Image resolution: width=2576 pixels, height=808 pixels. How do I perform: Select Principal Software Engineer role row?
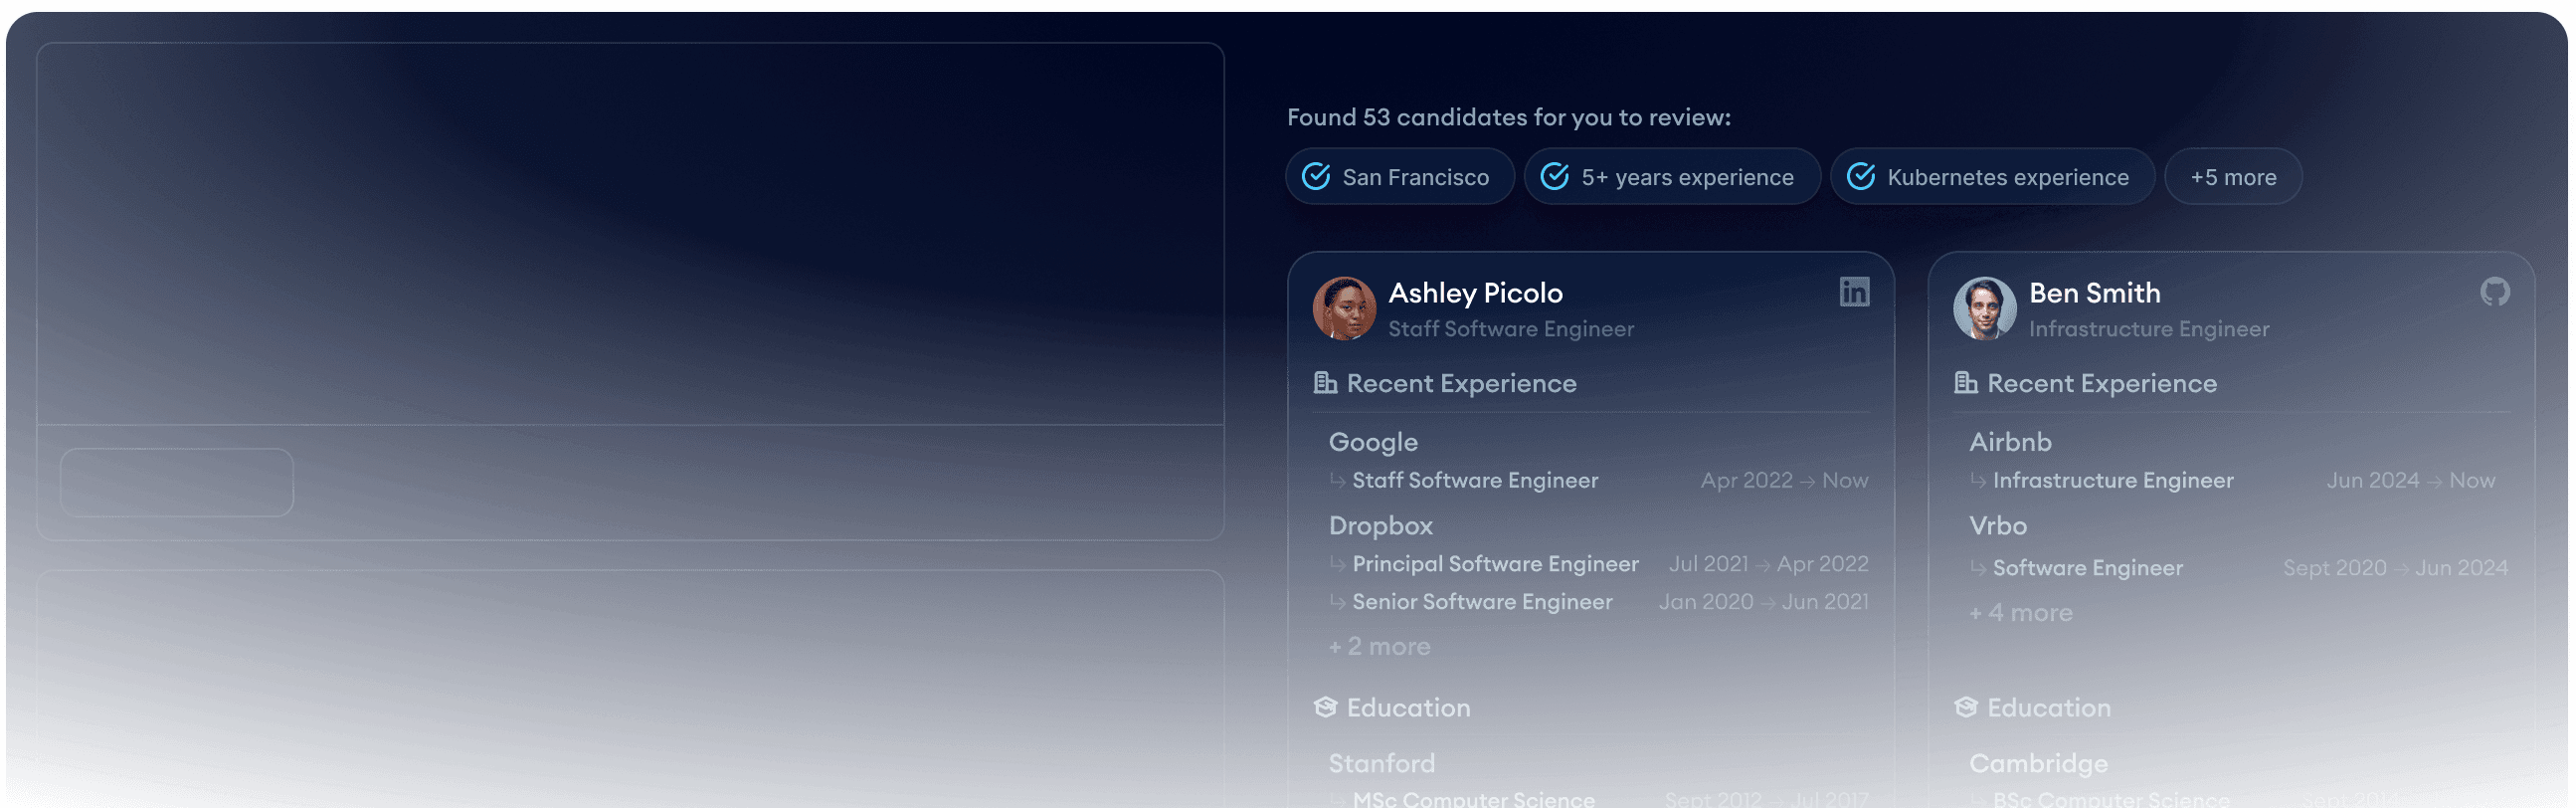(x=1598, y=564)
